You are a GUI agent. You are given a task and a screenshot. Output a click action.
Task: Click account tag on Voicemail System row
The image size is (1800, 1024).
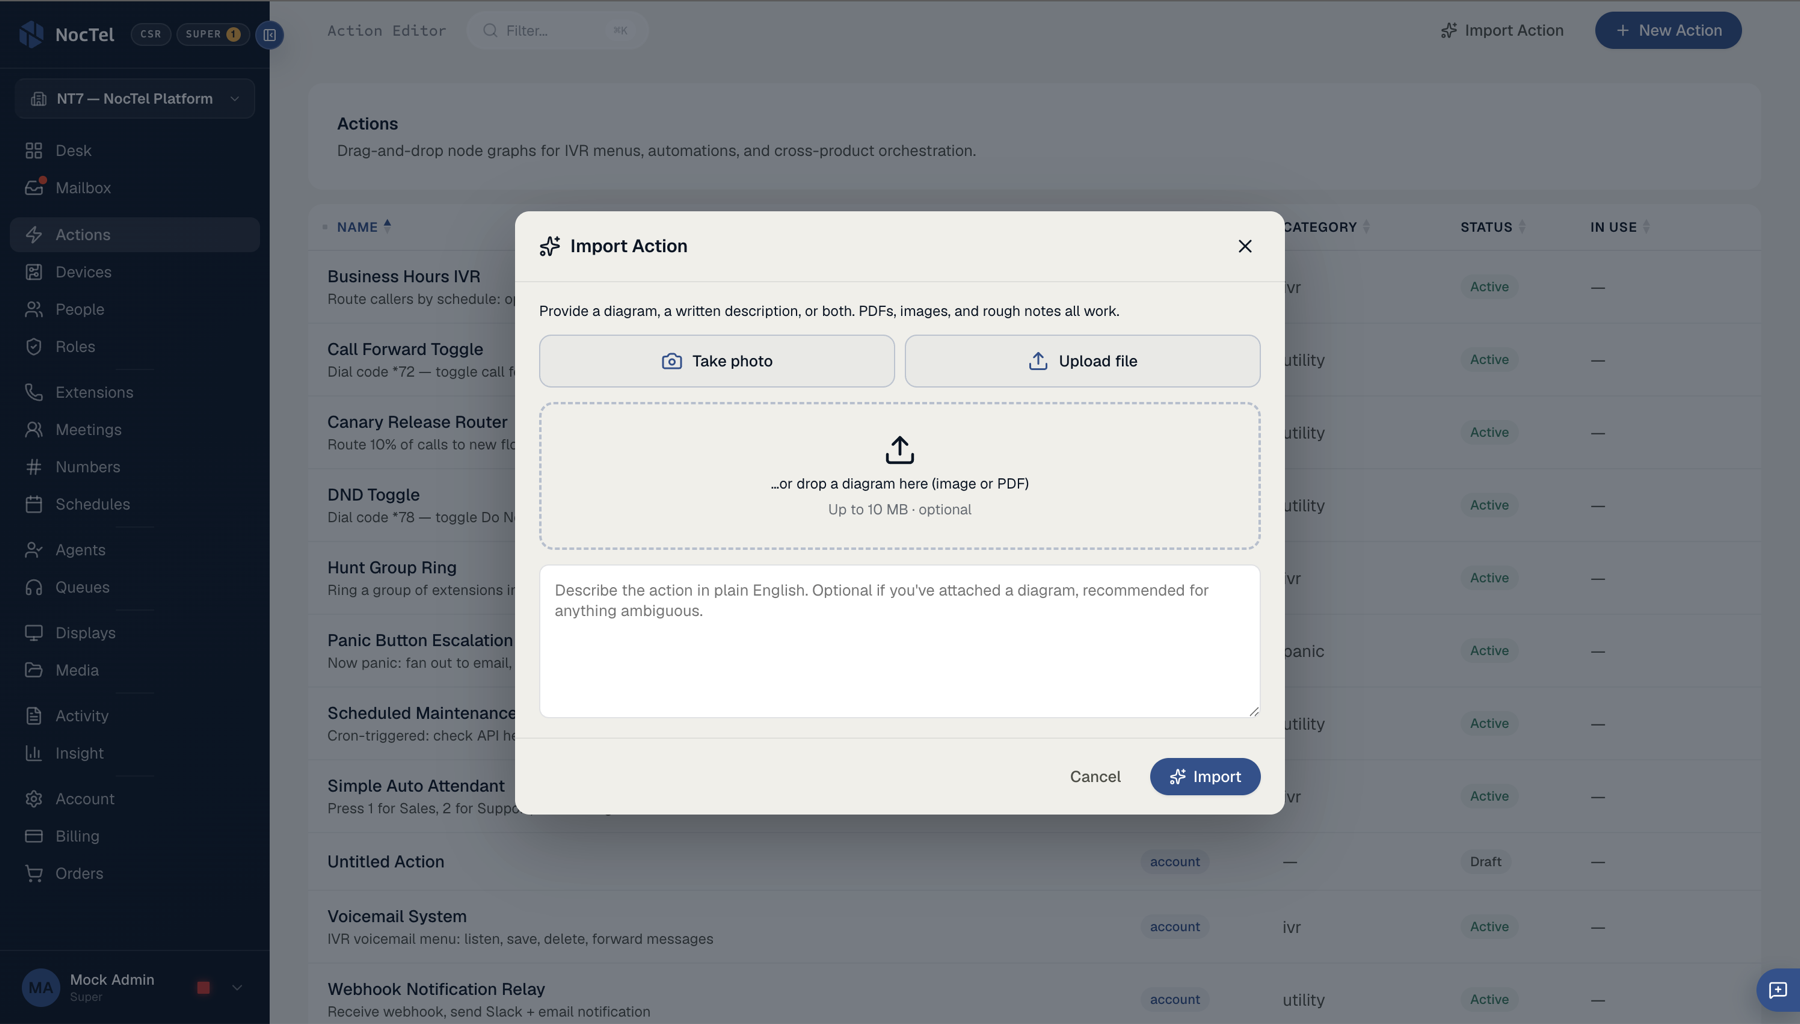[1174, 927]
